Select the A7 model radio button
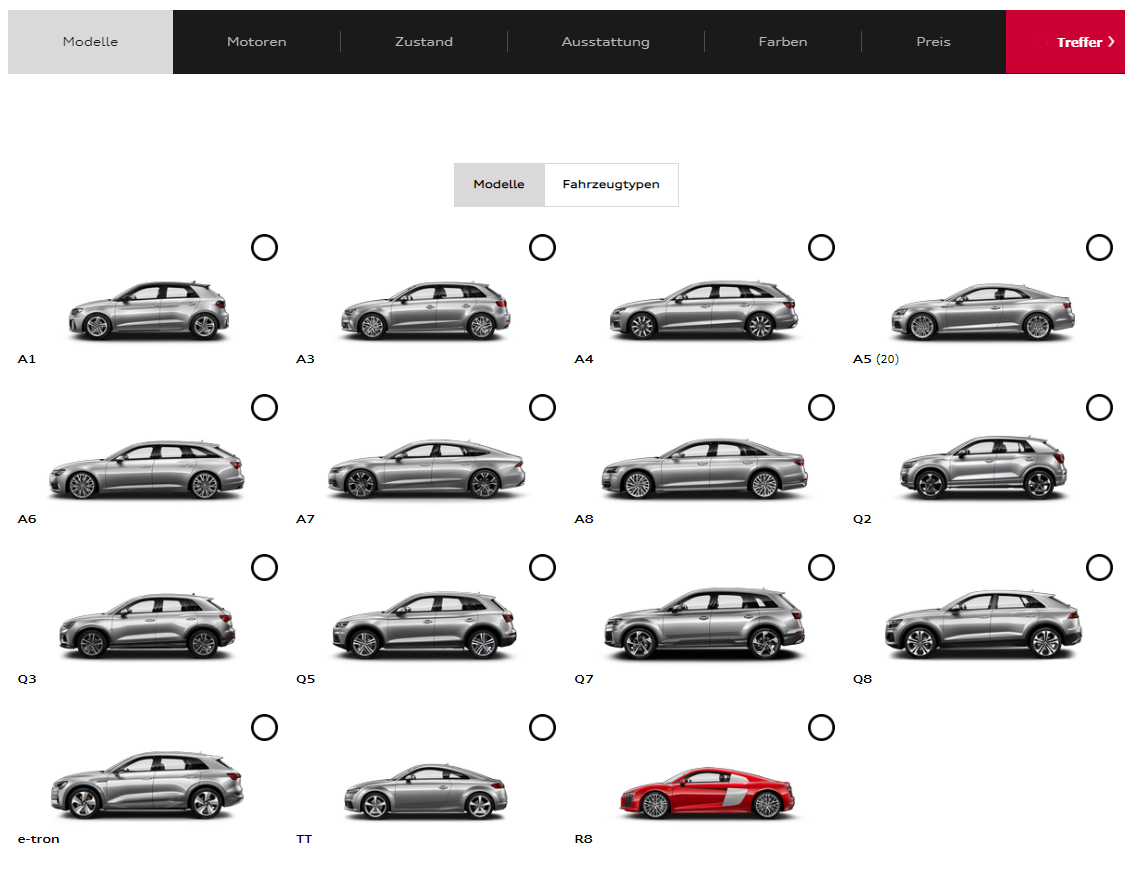The height and width of the screenshot is (880, 1134). click(x=542, y=407)
